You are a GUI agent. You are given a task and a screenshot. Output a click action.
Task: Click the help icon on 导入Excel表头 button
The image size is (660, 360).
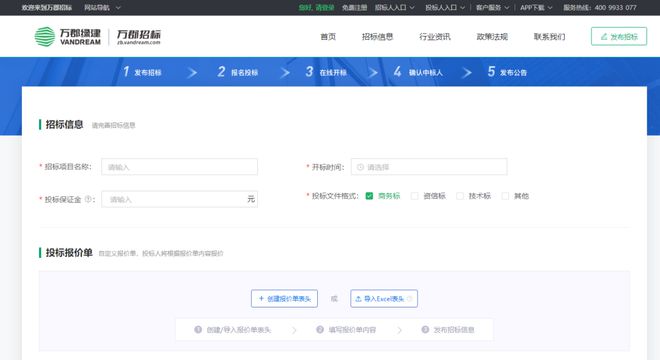tap(410, 299)
